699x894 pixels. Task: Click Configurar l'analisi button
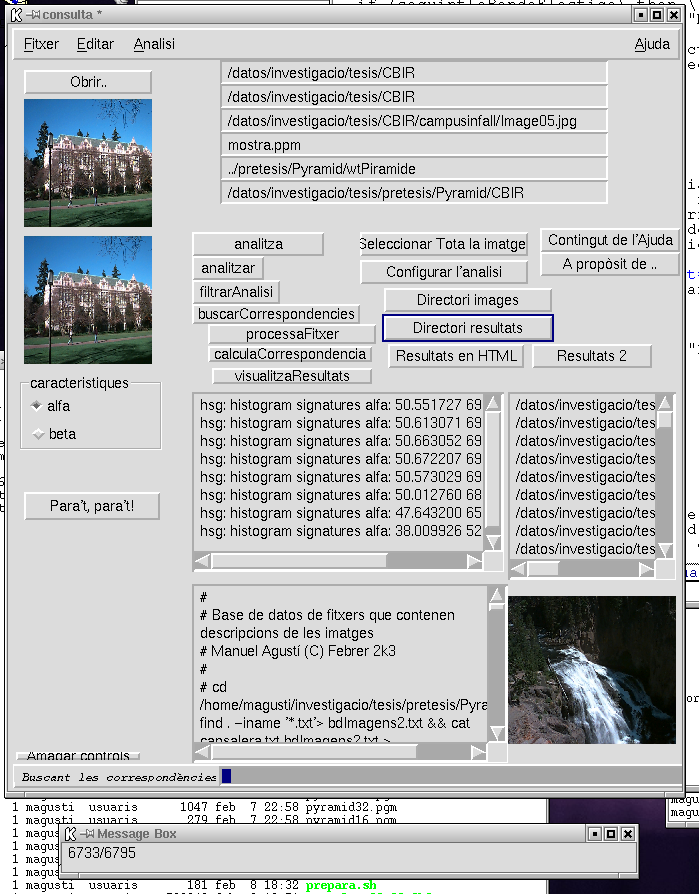(x=444, y=272)
